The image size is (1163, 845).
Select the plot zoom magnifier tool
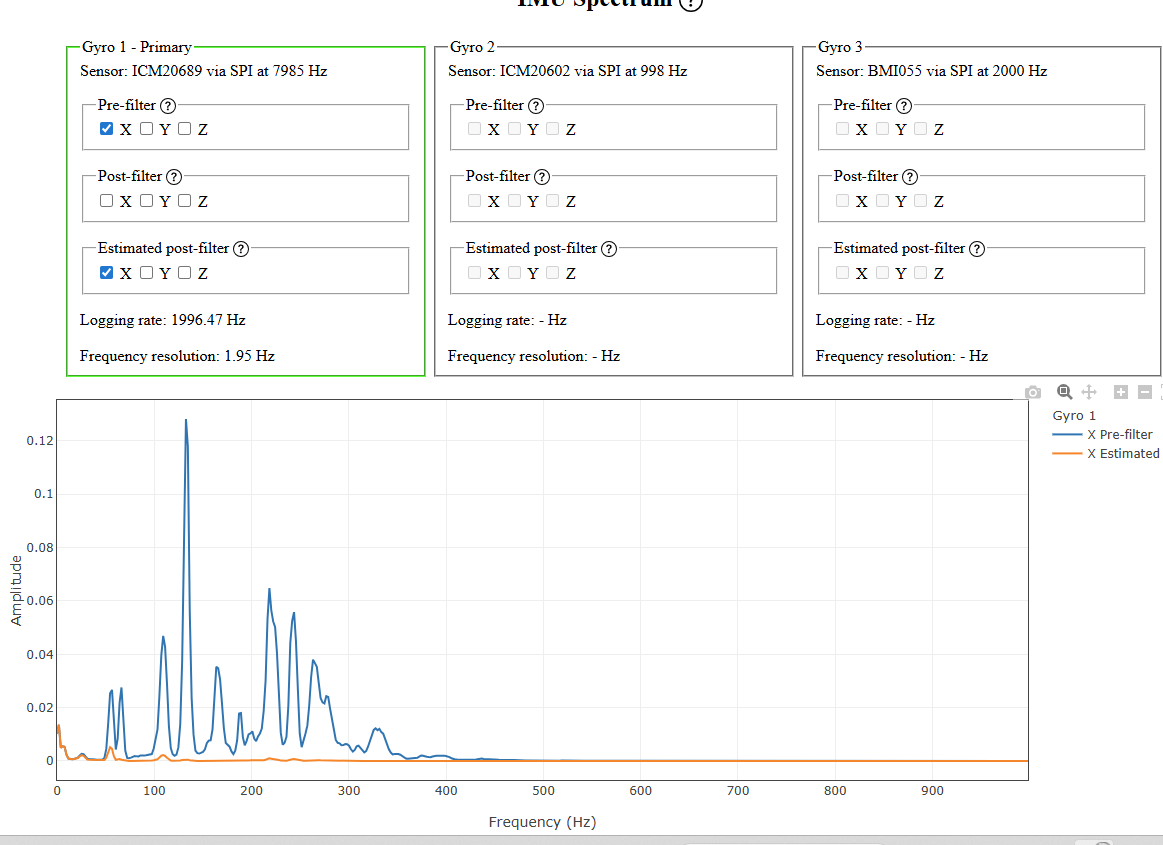tap(1064, 393)
